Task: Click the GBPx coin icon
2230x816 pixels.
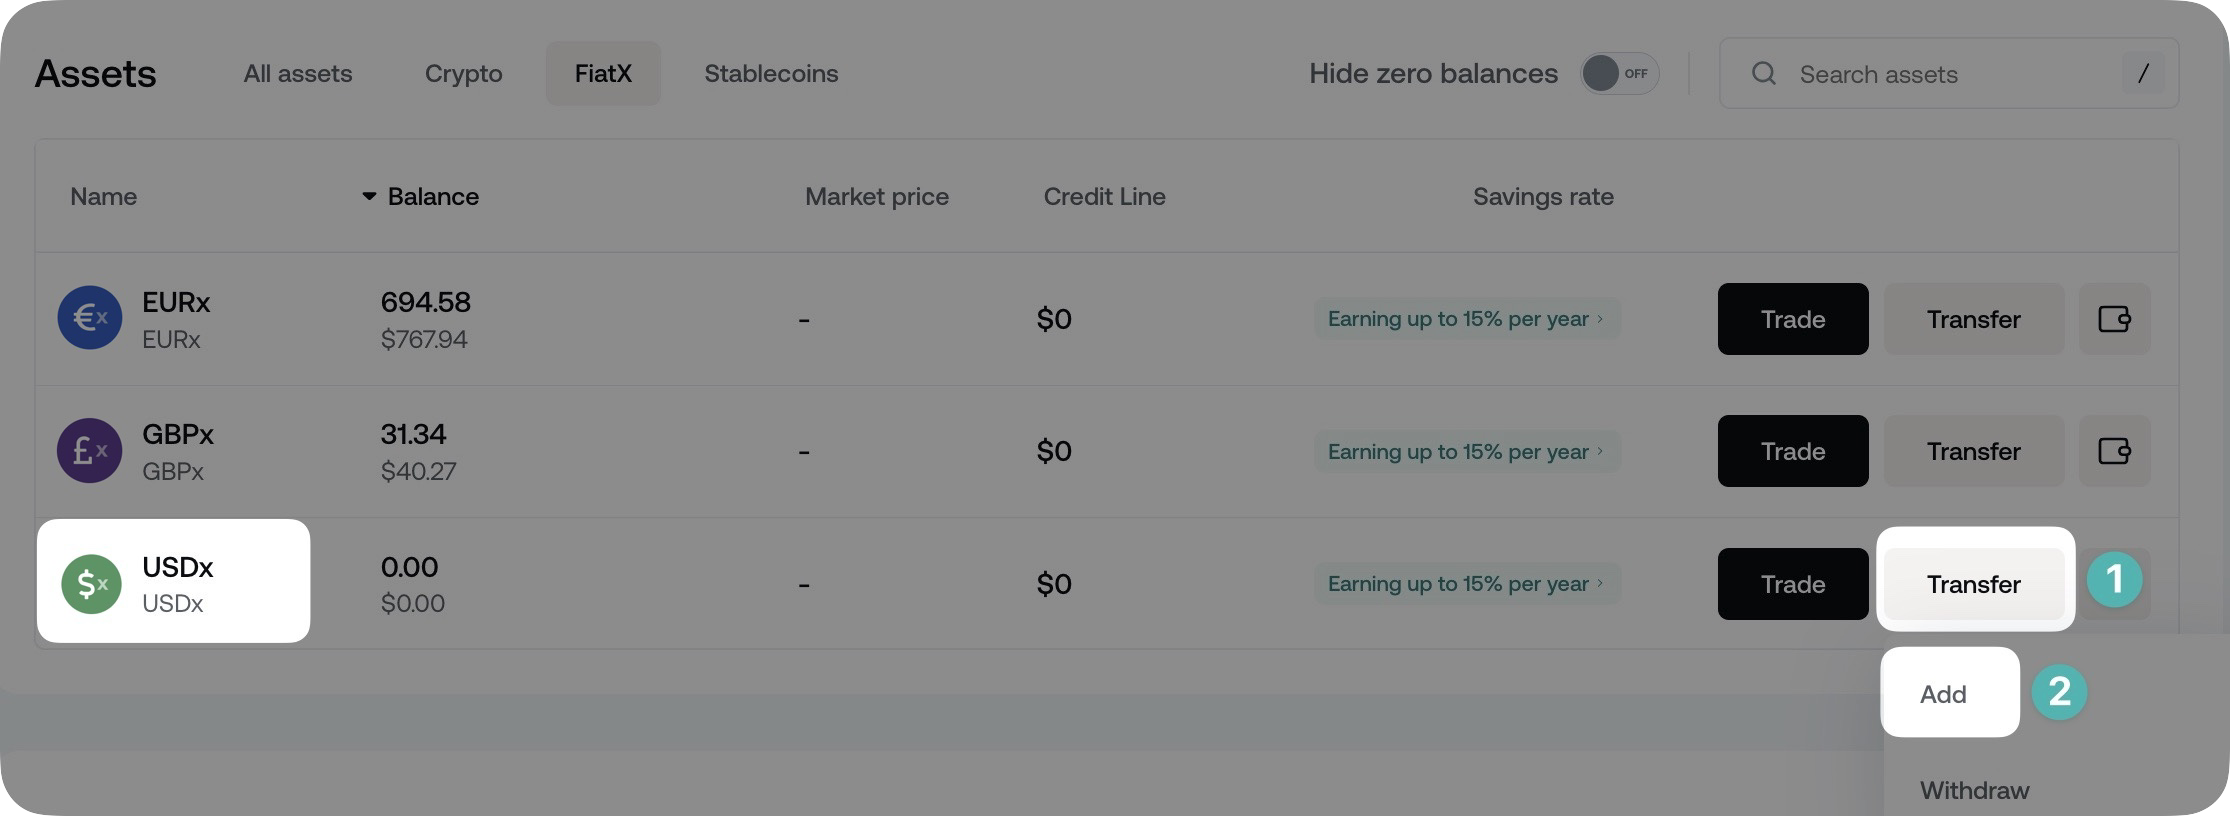Action: coord(90,451)
